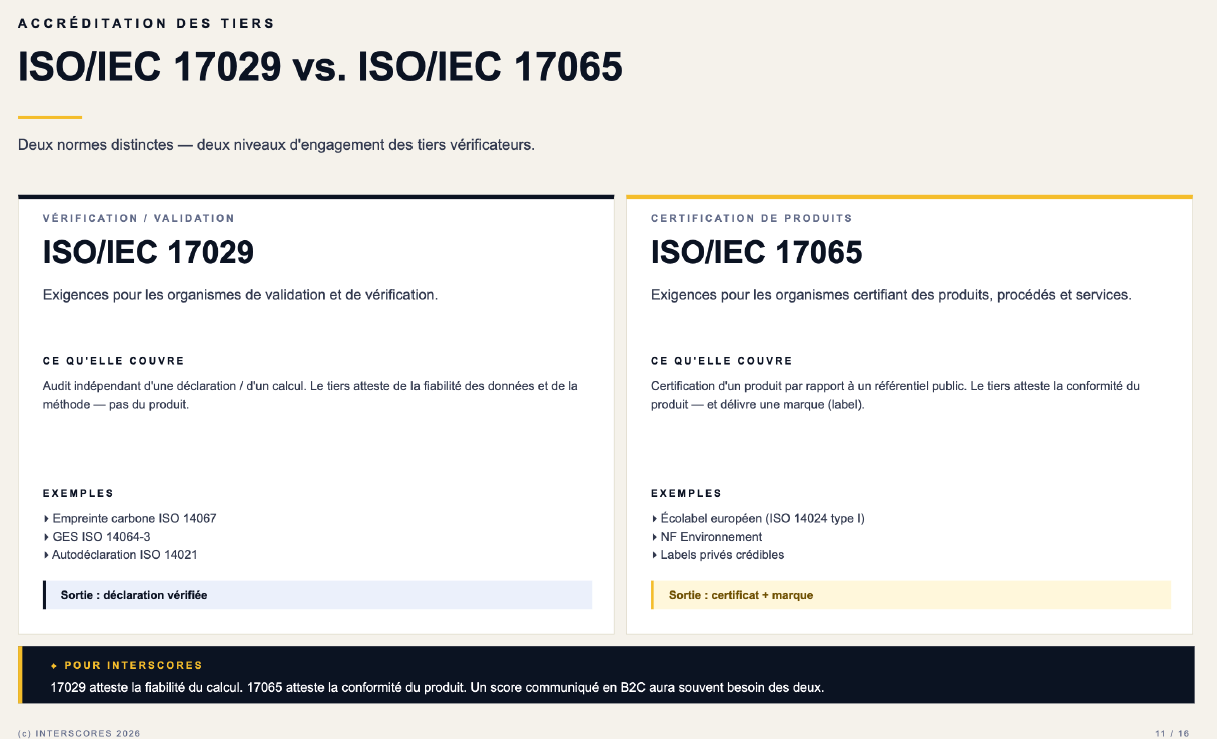Click the arrow bullet before Autodéclaration ISO 14021

[46, 555]
